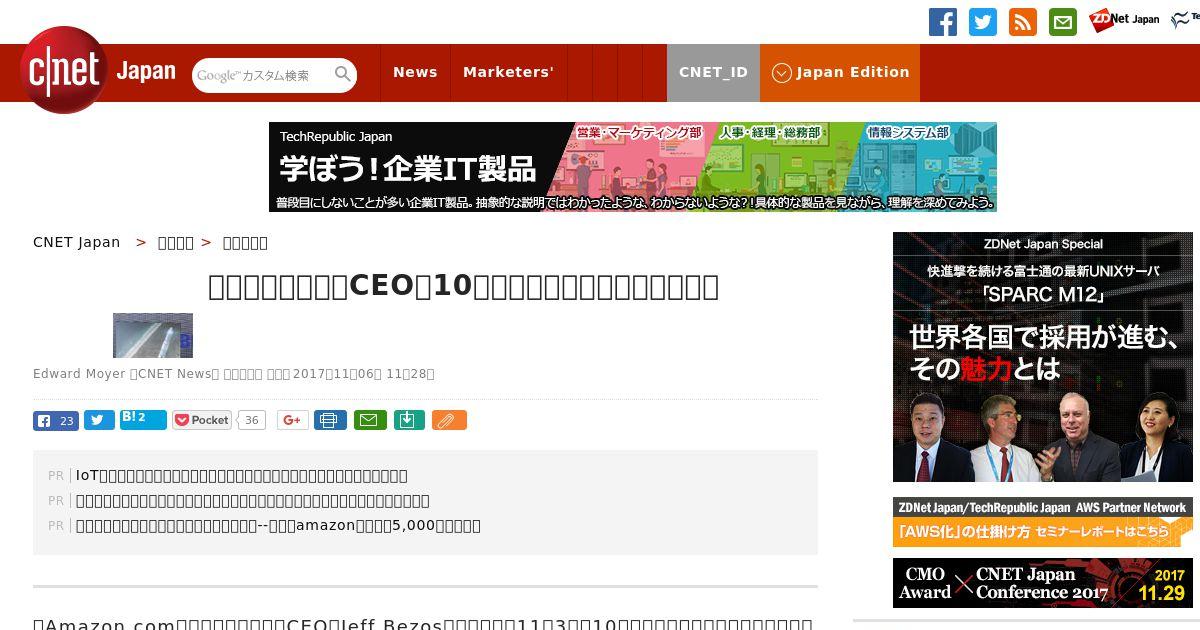Click the teal download/save article icon
Viewport: 1200px width, 630px height.
coord(407,420)
